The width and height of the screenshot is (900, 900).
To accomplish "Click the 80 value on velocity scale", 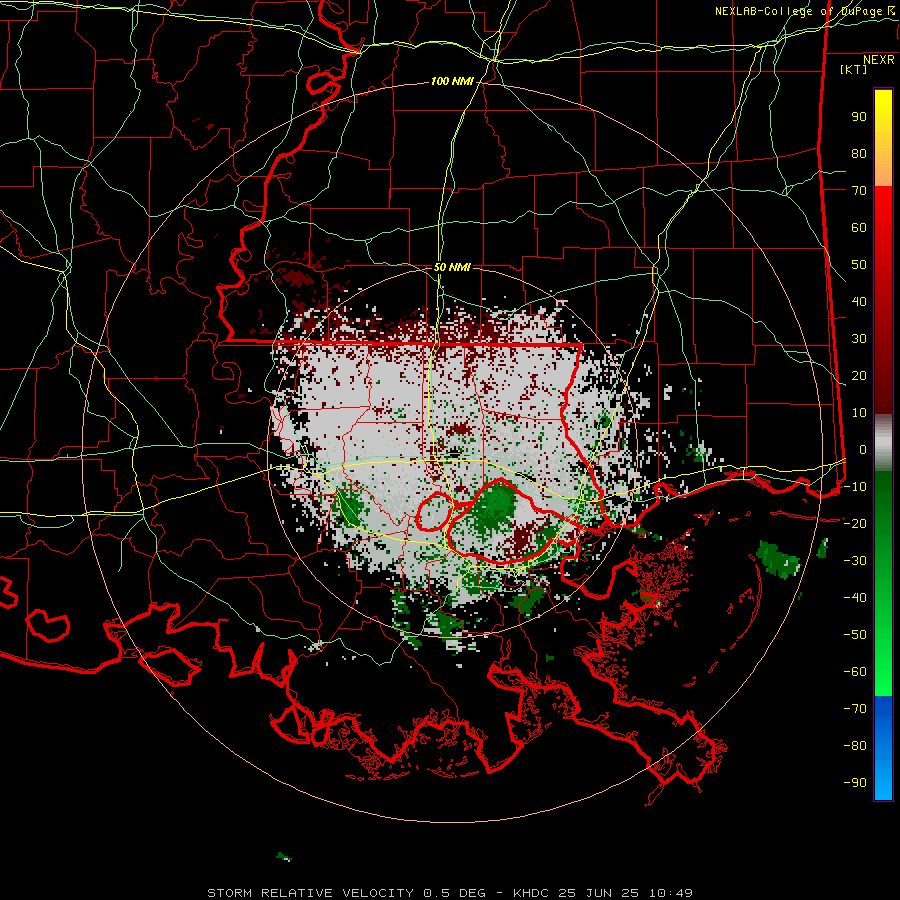I will pos(859,154).
